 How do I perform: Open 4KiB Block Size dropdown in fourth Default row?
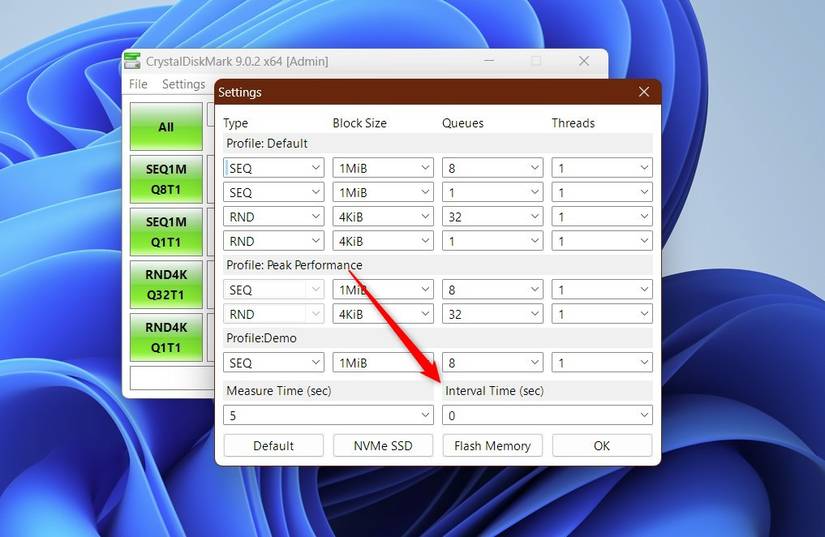(383, 241)
